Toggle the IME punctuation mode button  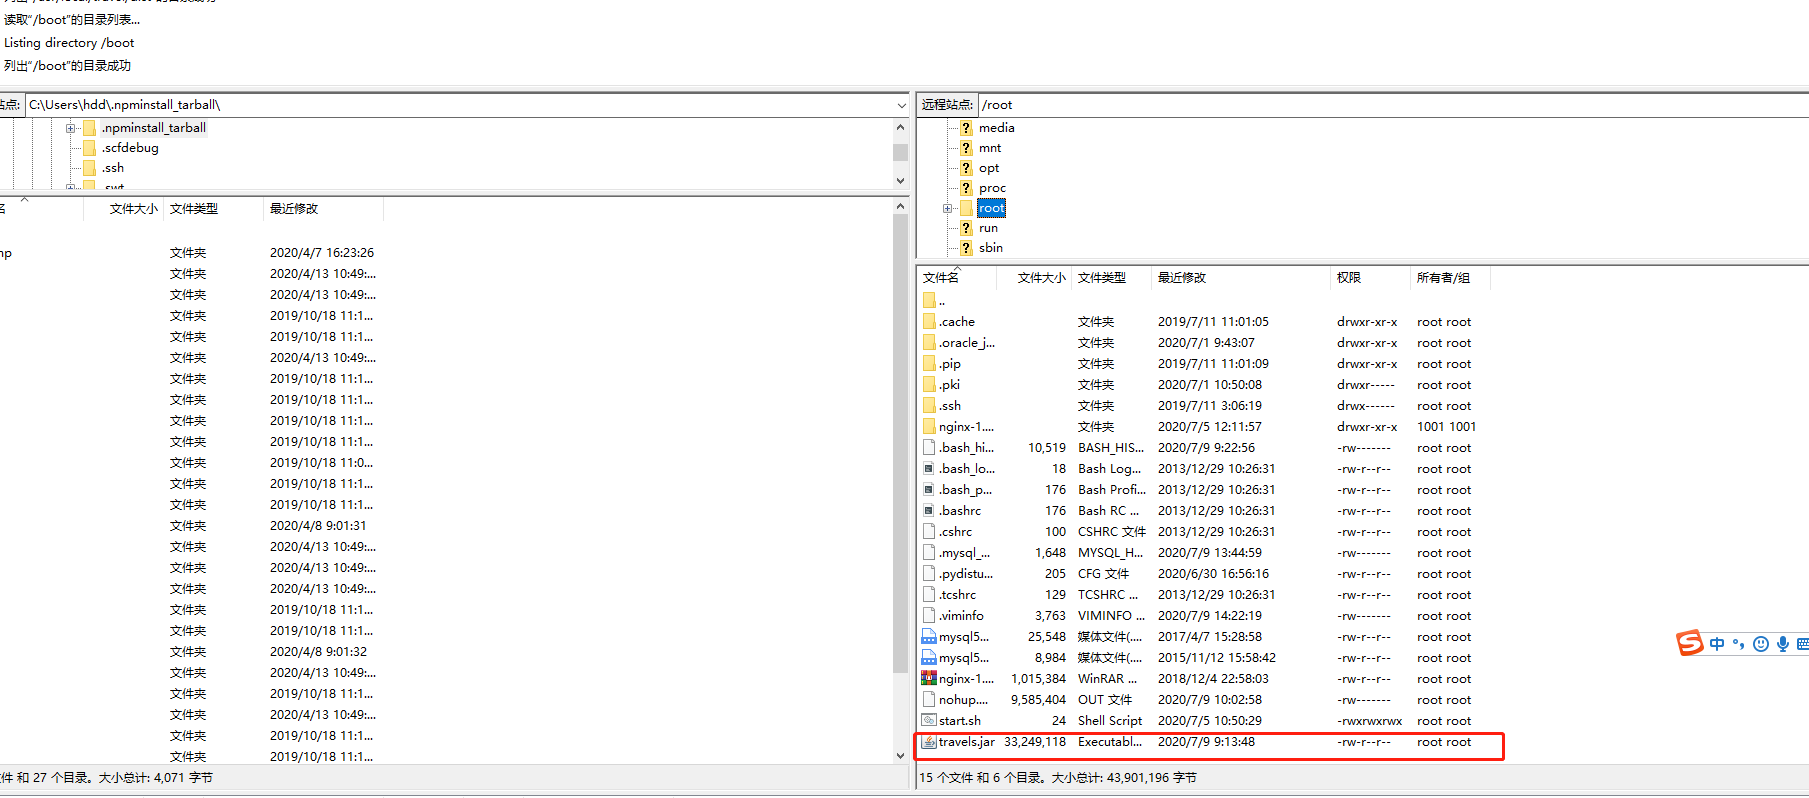pos(1739,644)
